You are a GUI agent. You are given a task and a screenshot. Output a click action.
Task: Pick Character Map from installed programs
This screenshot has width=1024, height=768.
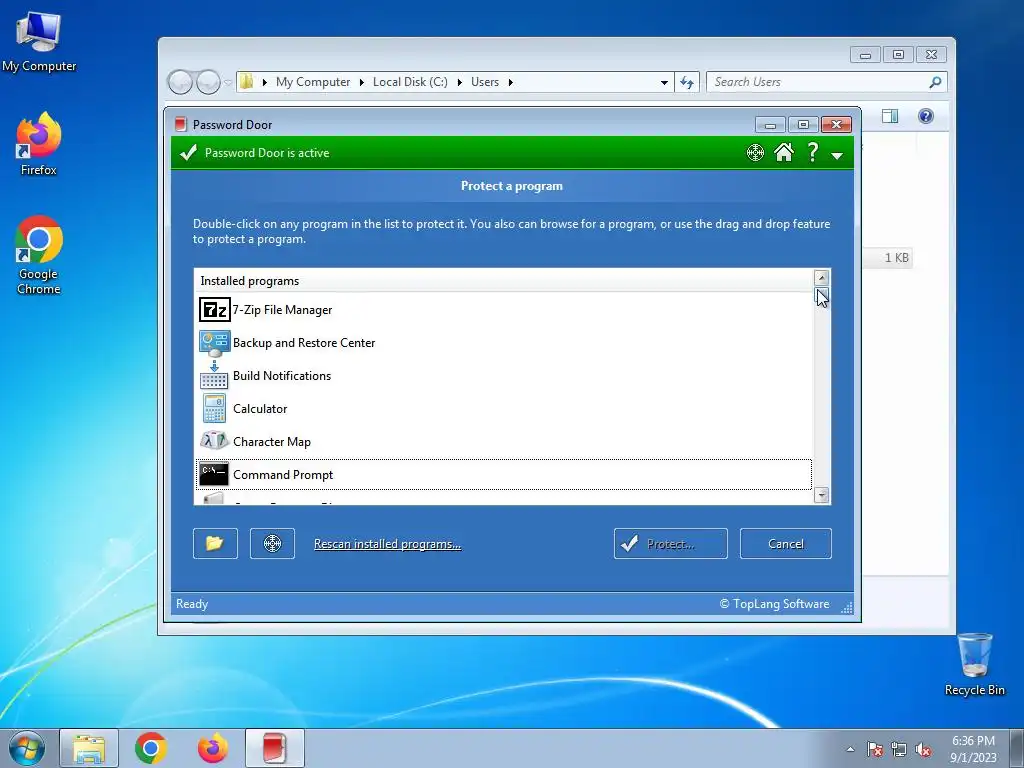click(x=504, y=441)
